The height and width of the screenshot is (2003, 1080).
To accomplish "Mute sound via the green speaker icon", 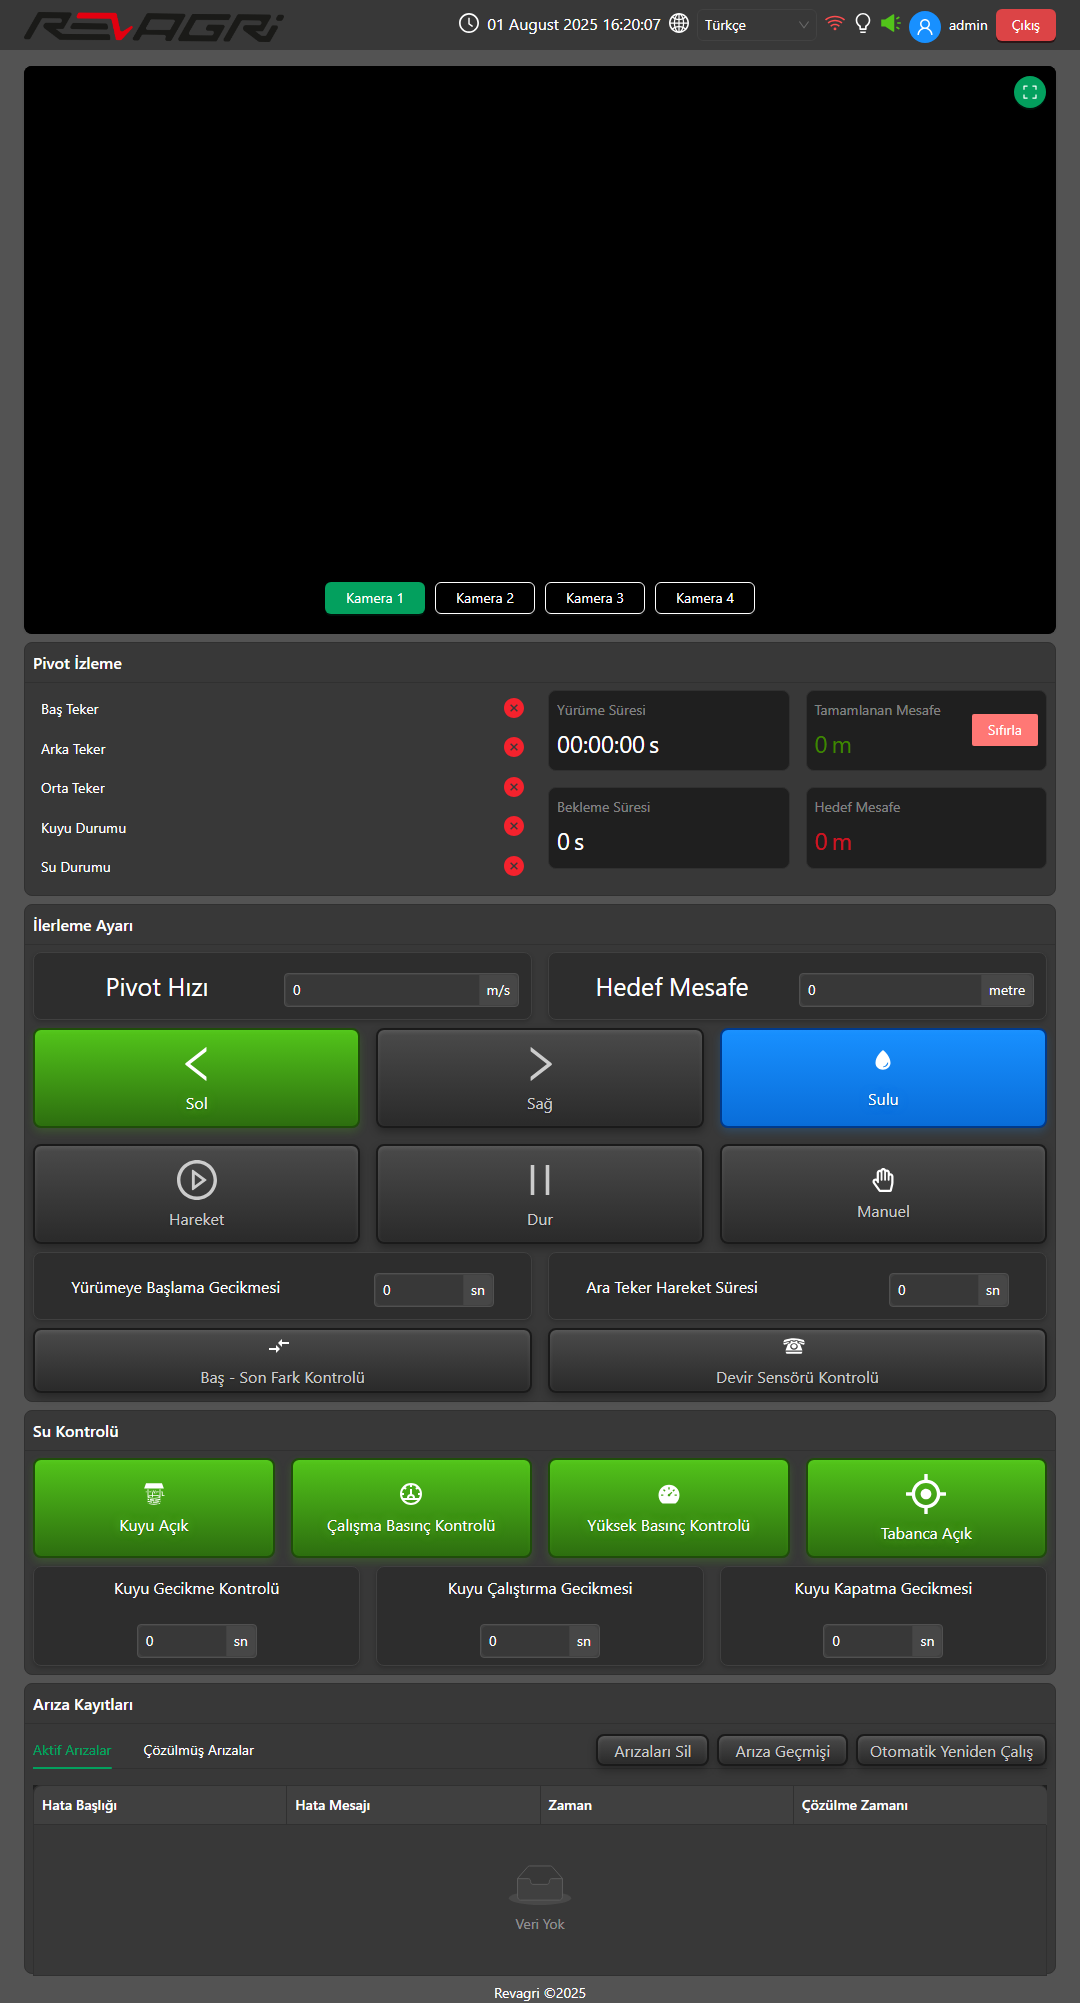I will (890, 23).
